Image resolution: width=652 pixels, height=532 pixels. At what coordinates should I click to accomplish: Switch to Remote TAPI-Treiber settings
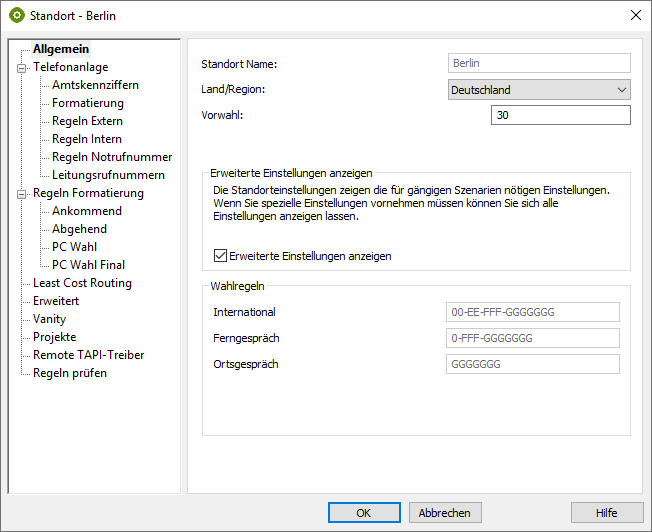(88, 355)
